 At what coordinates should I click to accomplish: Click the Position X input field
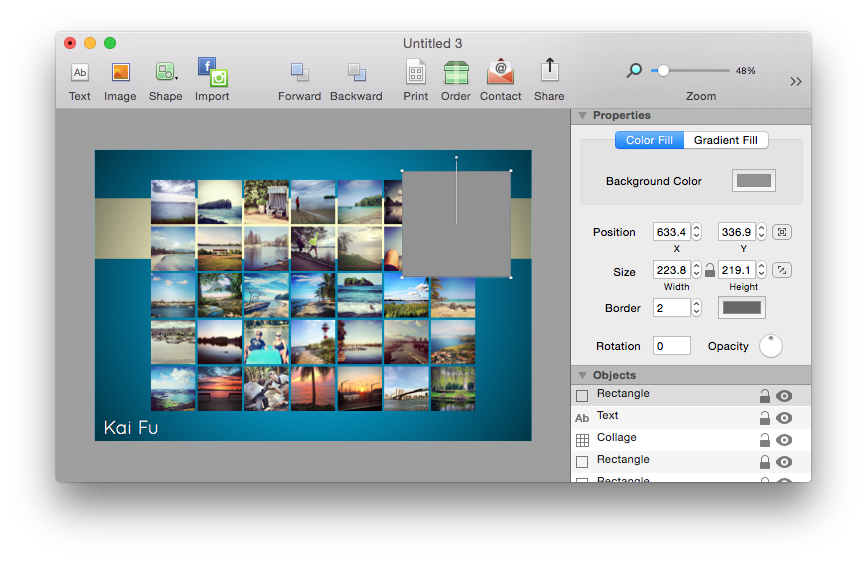(x=671, y=232)
